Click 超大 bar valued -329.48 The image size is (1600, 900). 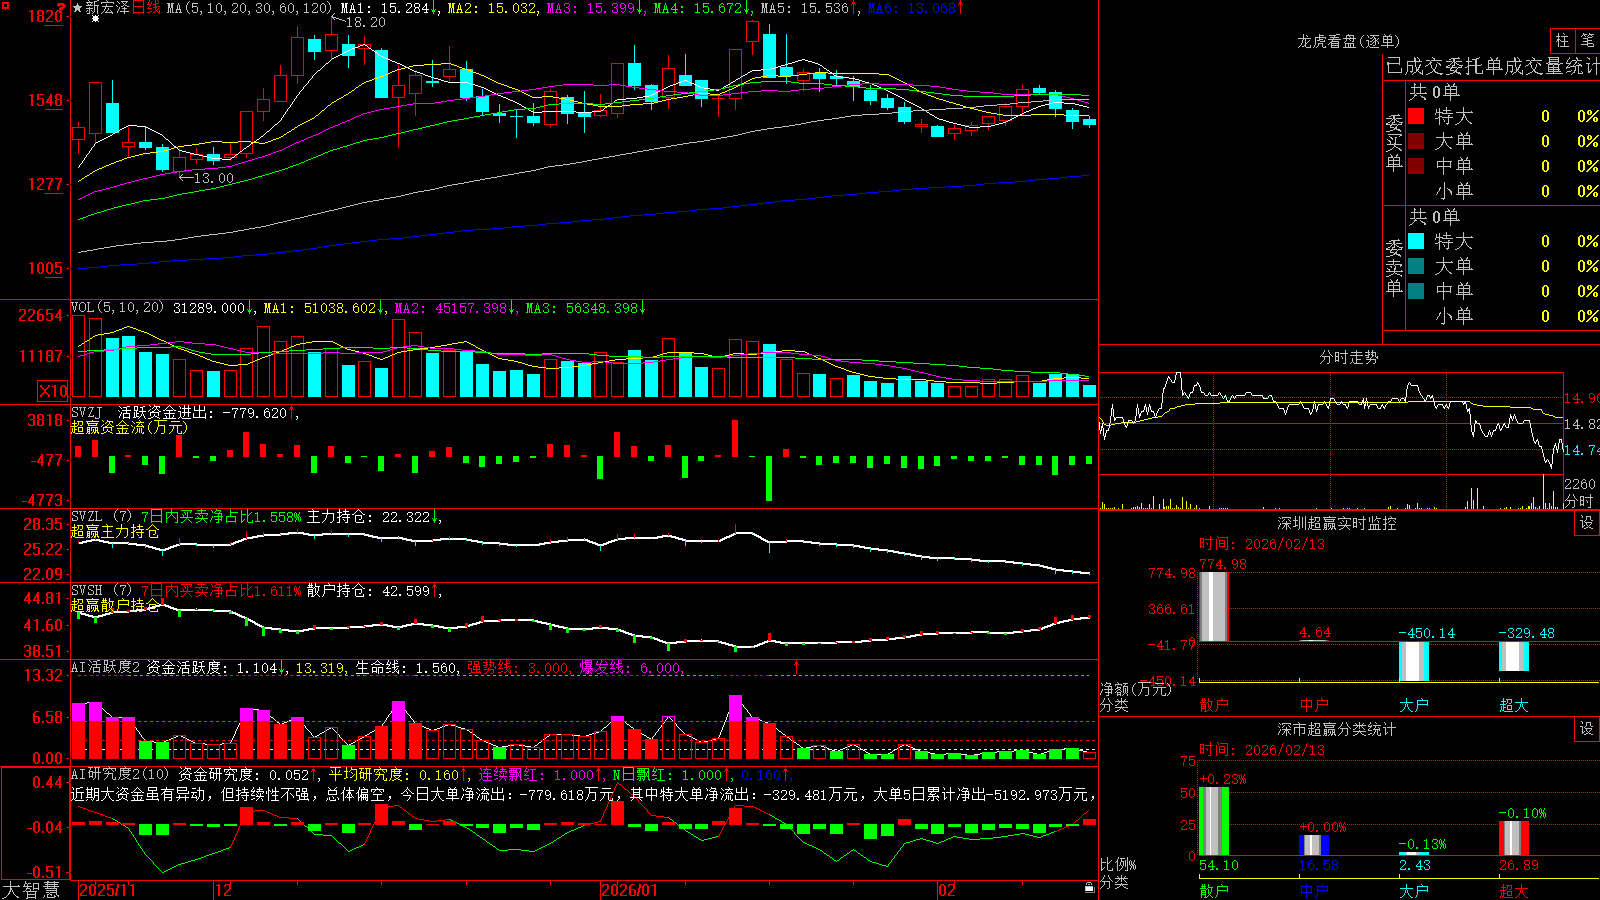coord(1513,656)
